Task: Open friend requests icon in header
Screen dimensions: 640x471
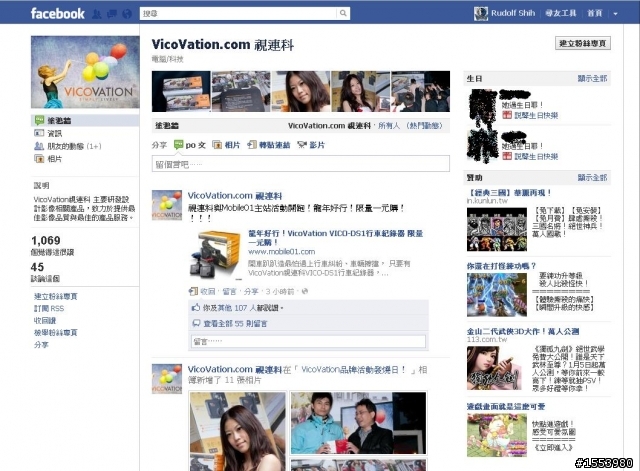Action: (96, 14)
